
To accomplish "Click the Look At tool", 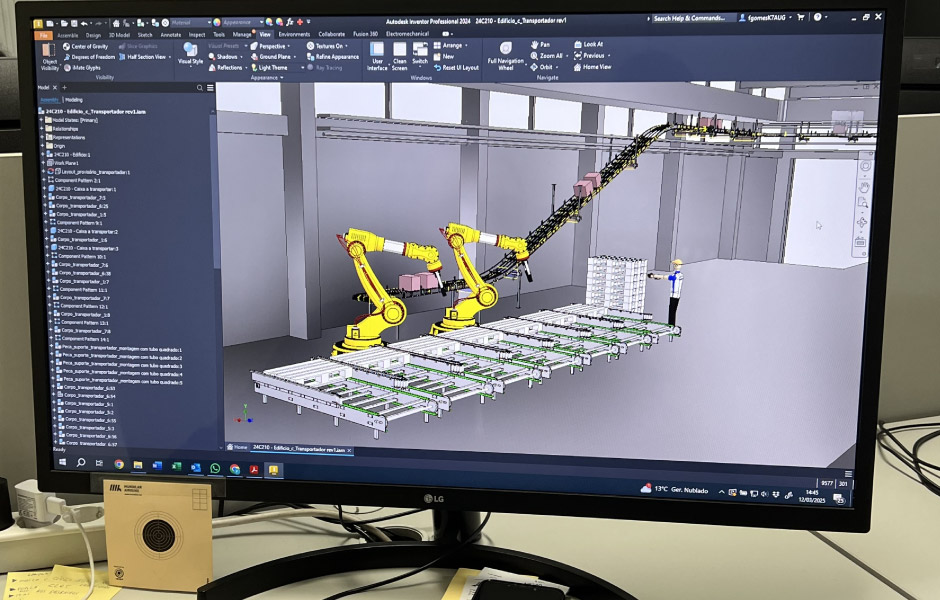I will [588, 45].
